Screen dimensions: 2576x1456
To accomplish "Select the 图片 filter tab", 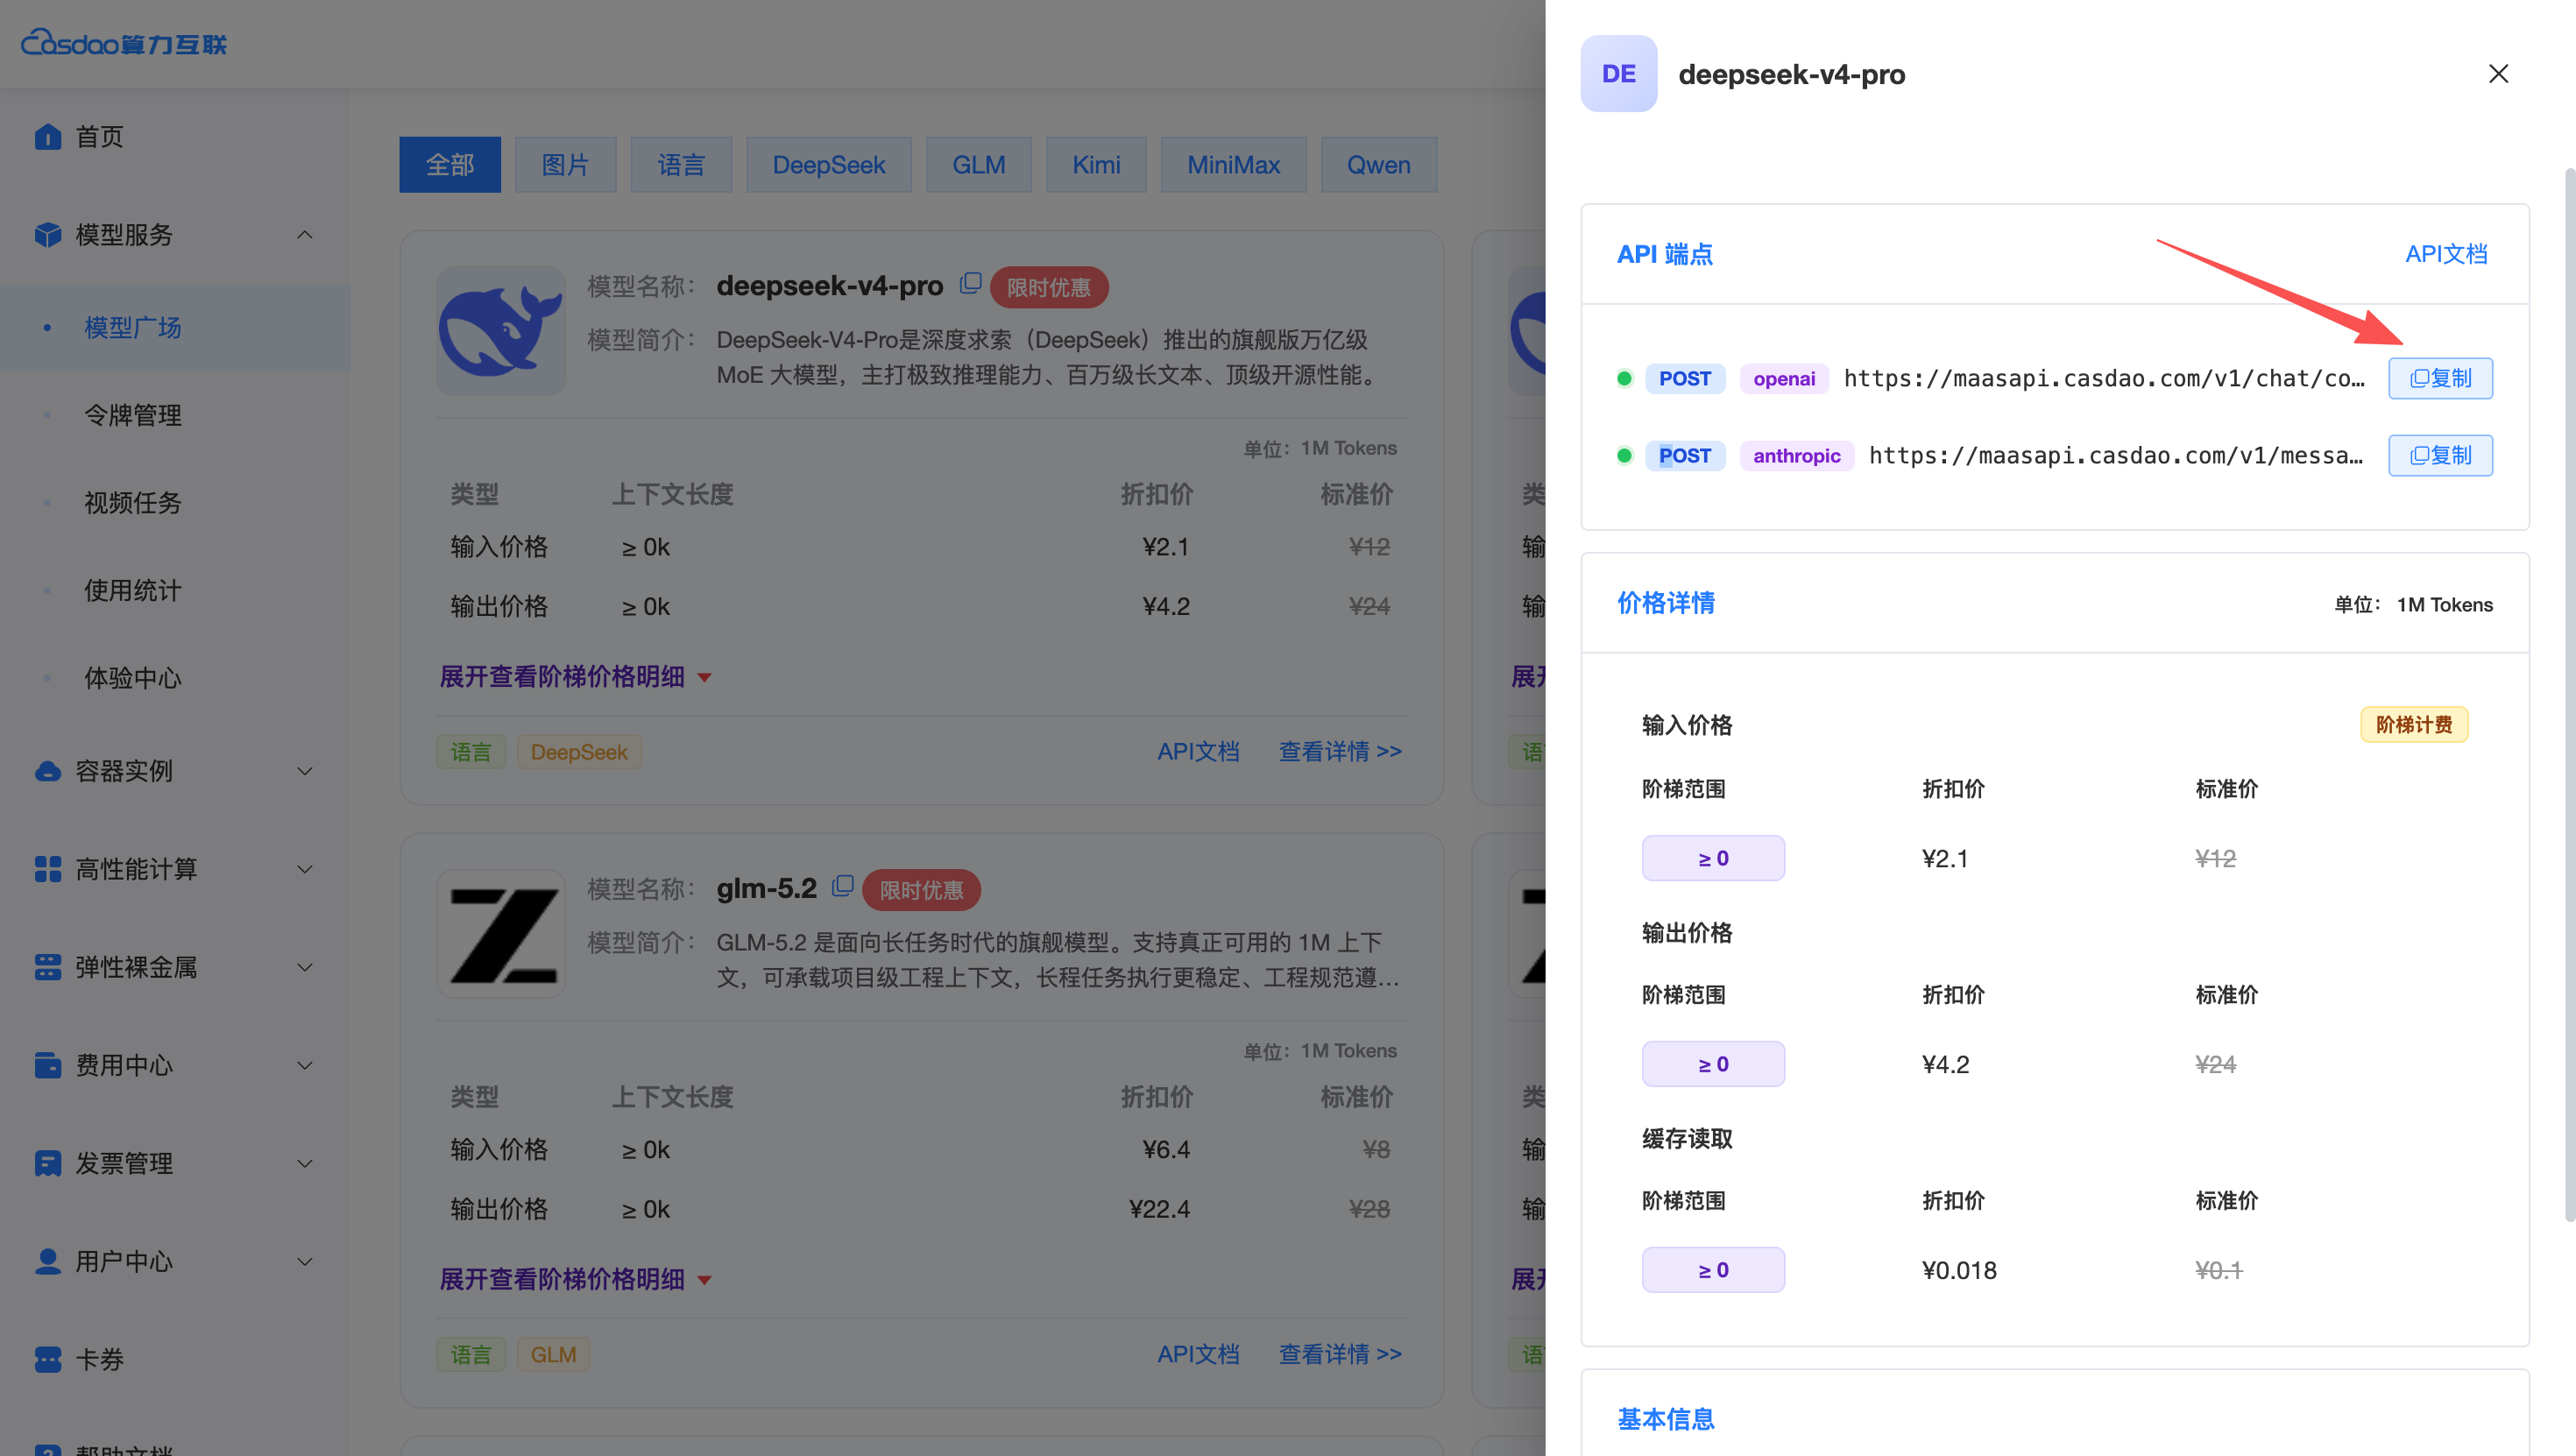I will [x=565, y=165].
